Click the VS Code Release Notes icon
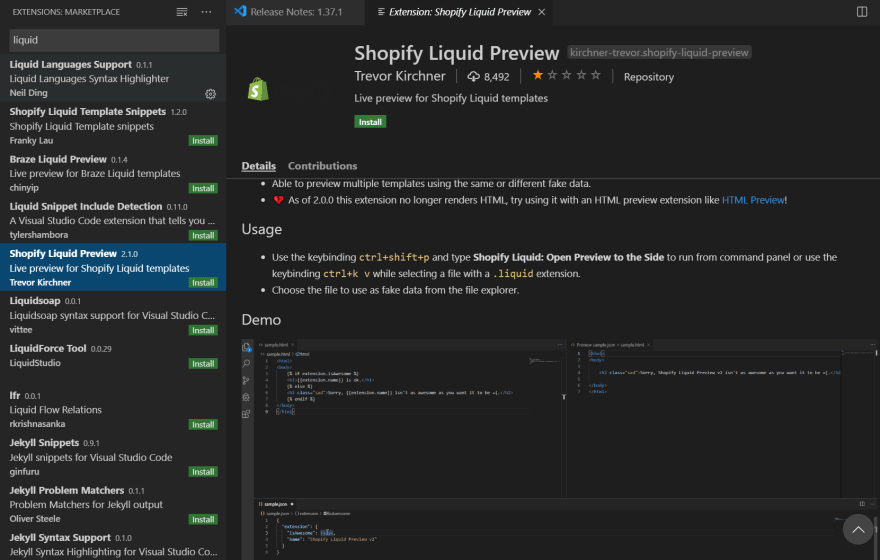The height and width of the screenshot is (560, 880). pos(240,11)
